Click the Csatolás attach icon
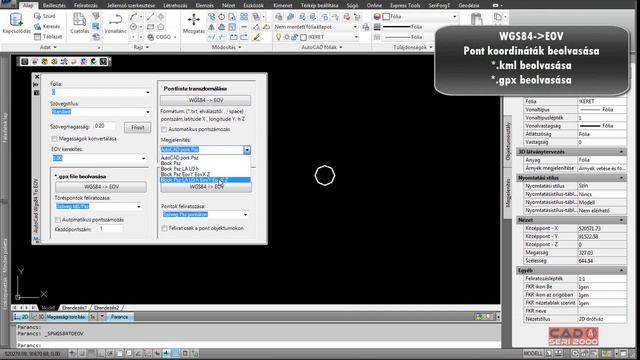 tap(79, 20)
